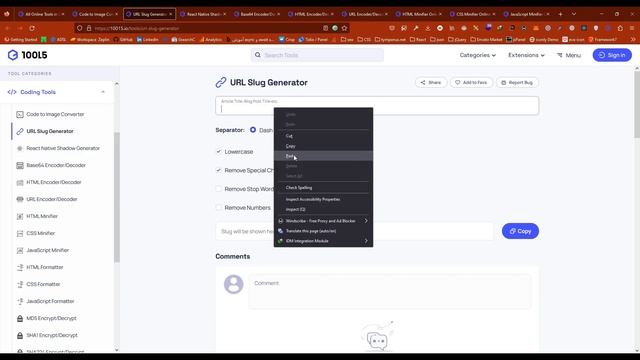Select Translate this page menu item
This screenshot has width=640, height=360.
[323, 231]
